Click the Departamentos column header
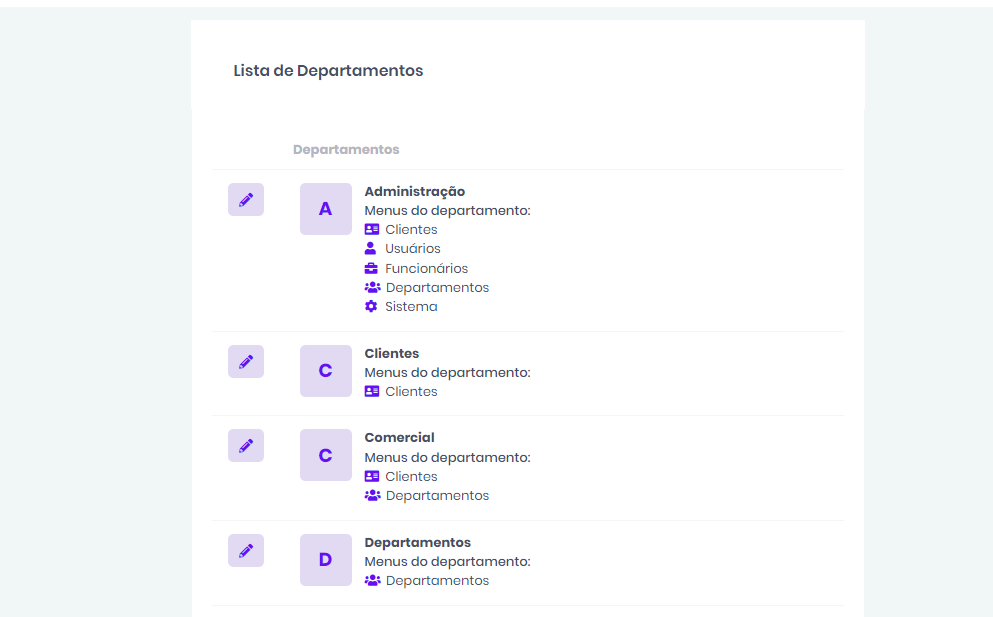This screenshot has width=993, height=617. [x=345, y=150]
